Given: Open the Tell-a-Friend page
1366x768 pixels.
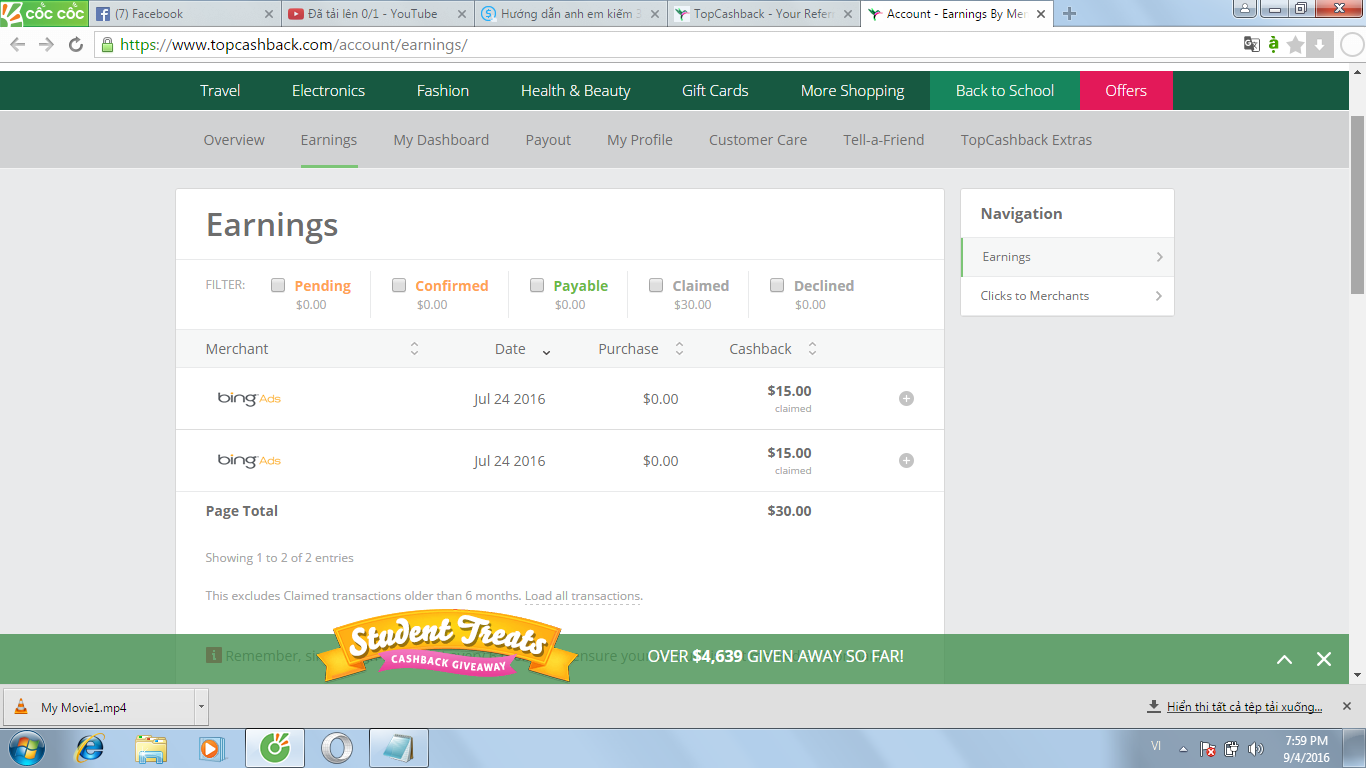Looking at the screenshot, I should [884, 140].
